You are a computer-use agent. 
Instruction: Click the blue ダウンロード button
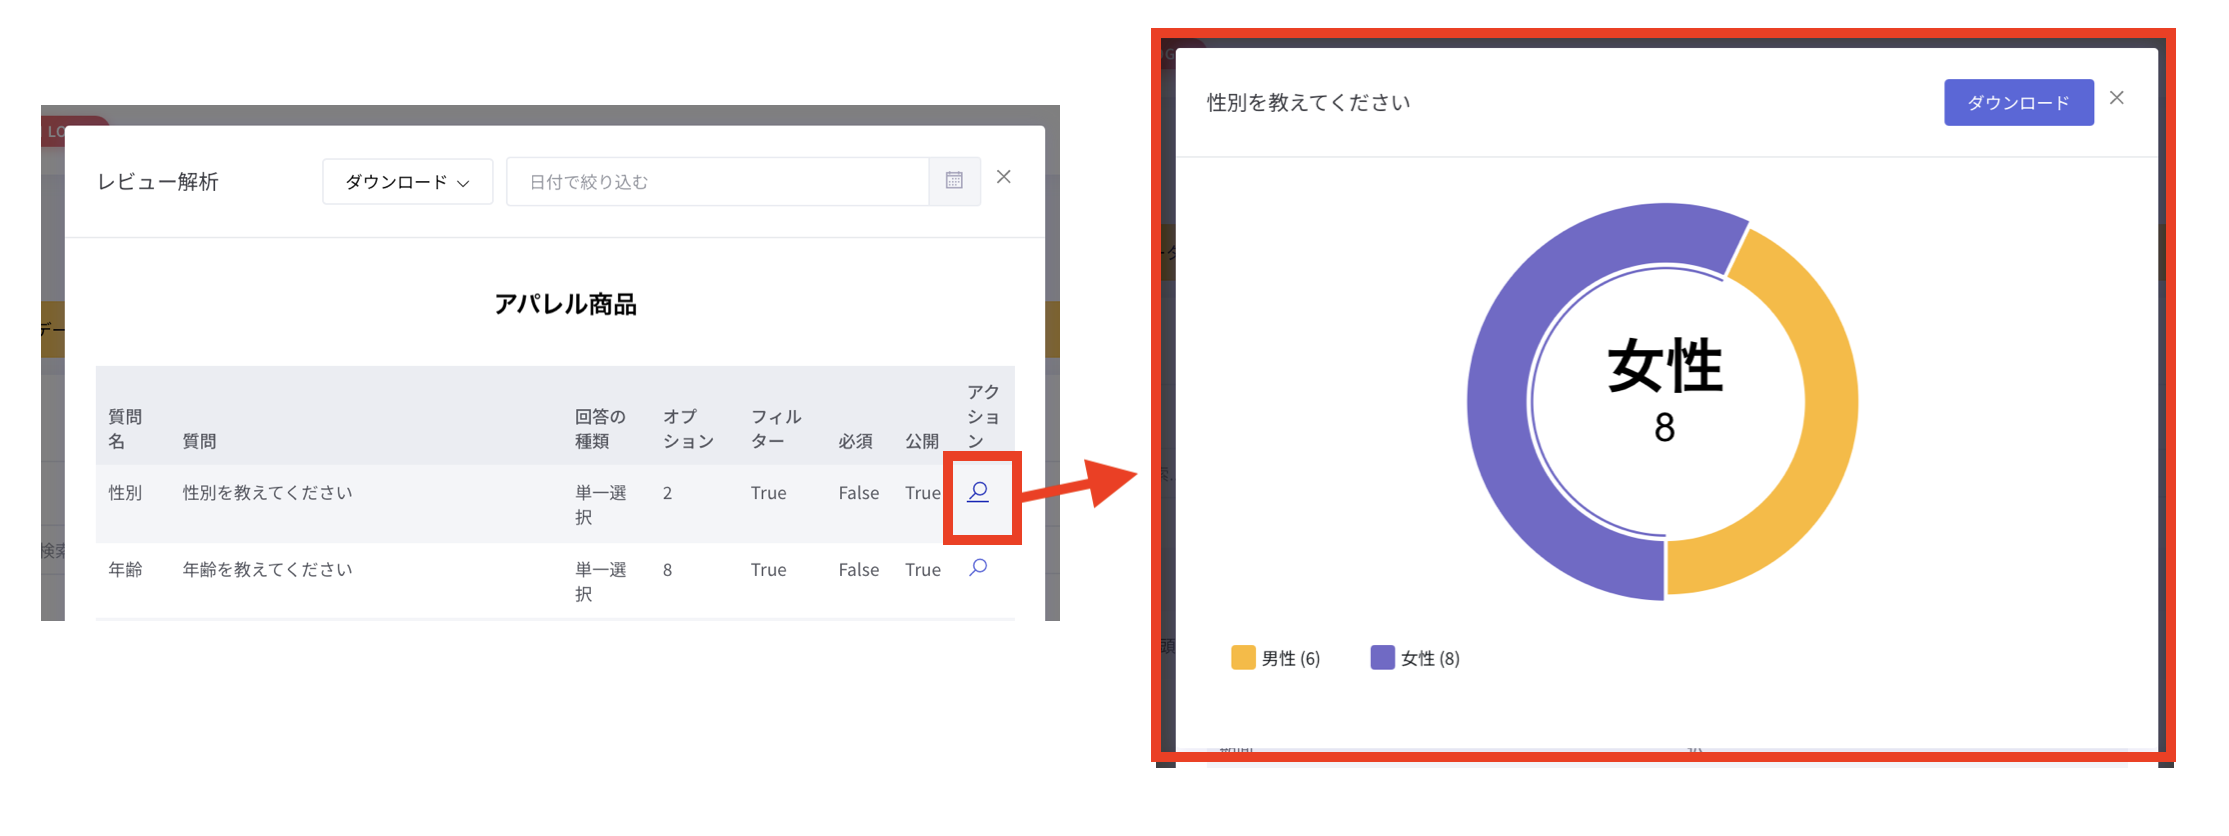point(2019,102)
